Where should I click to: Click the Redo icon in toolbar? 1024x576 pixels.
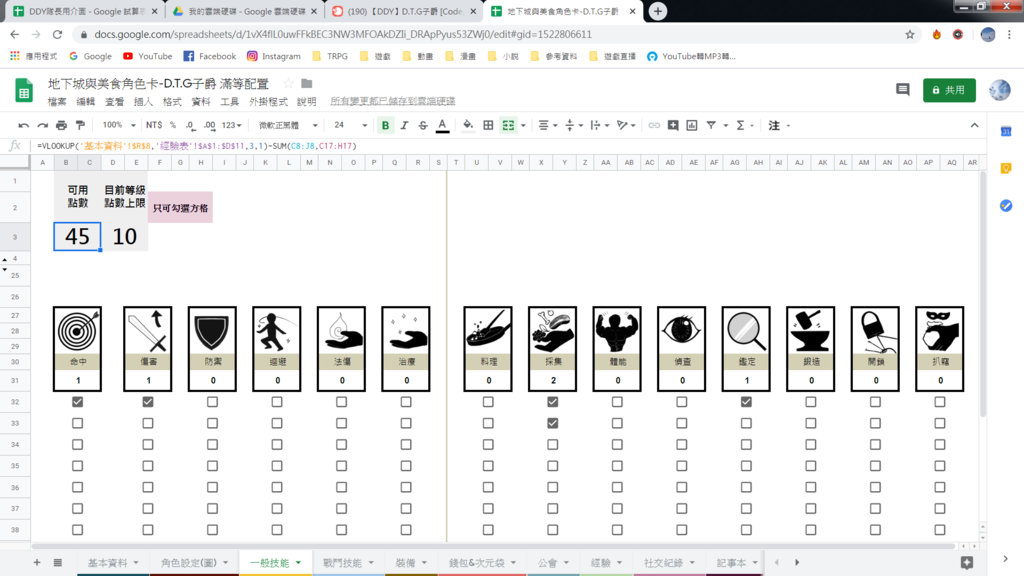click(42, 125)
